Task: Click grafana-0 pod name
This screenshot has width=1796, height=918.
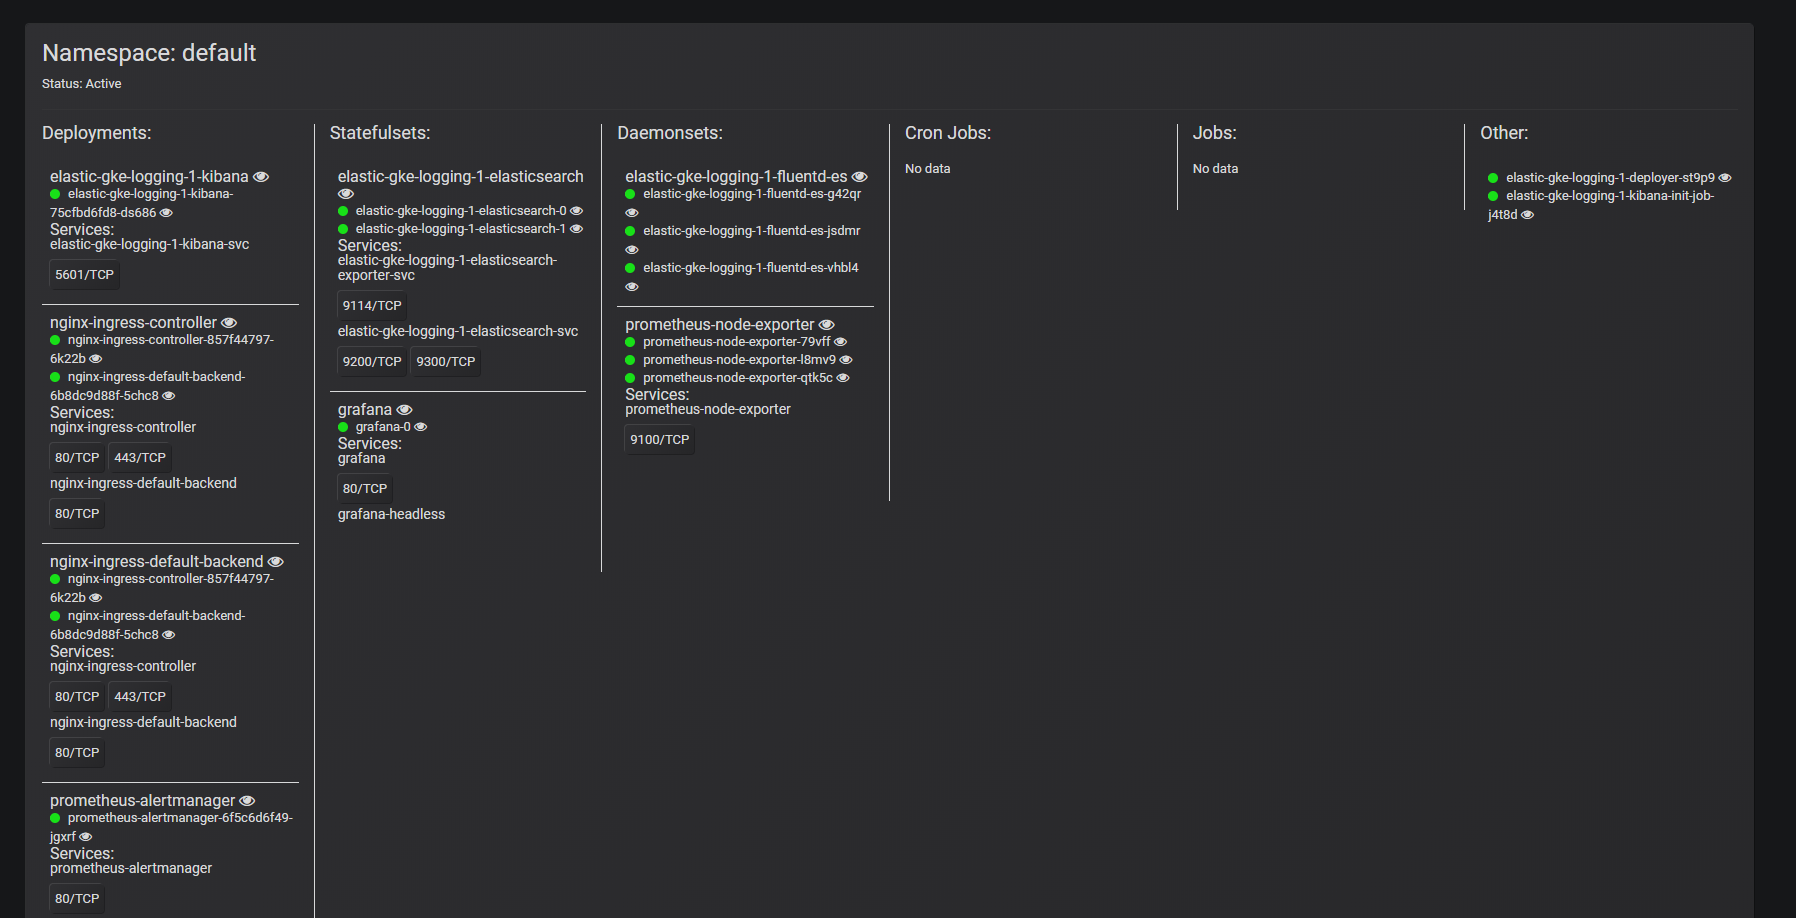Action: (x=383, y=427)
